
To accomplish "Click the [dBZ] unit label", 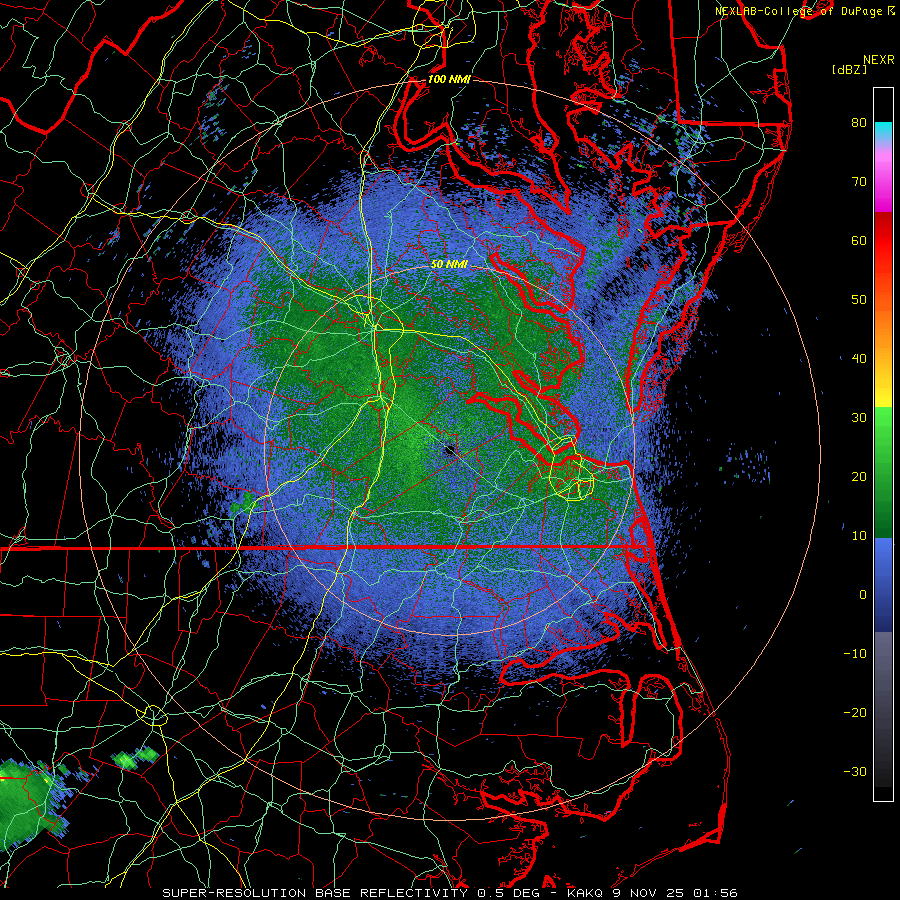I will coord(849,70).
